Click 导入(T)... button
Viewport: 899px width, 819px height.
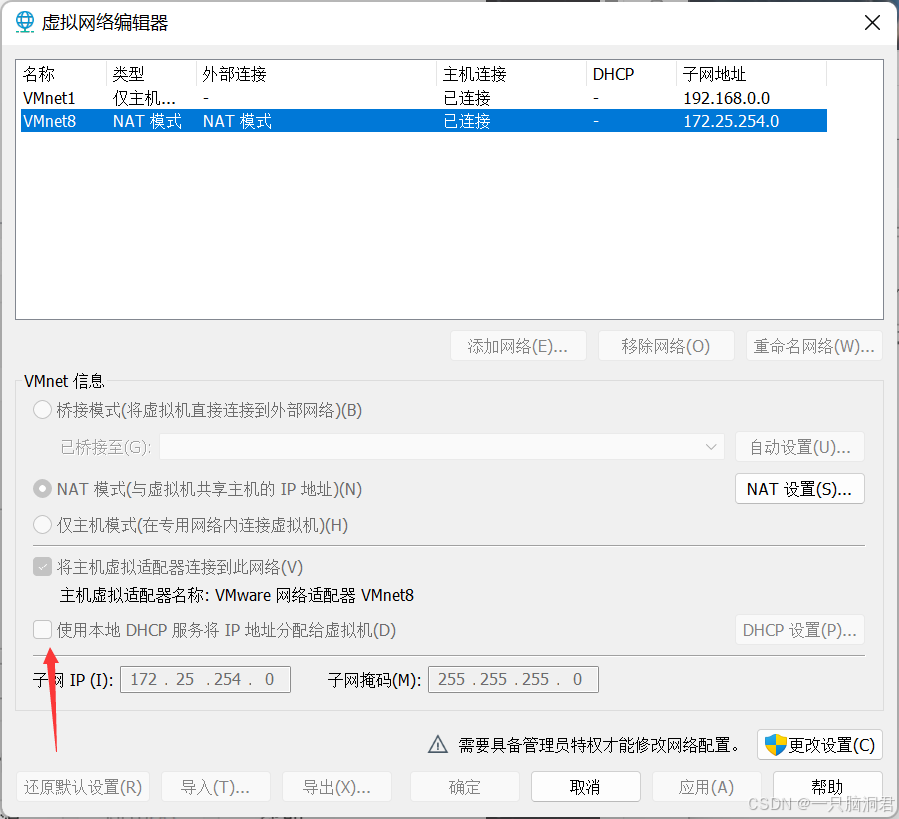(216, 787)
